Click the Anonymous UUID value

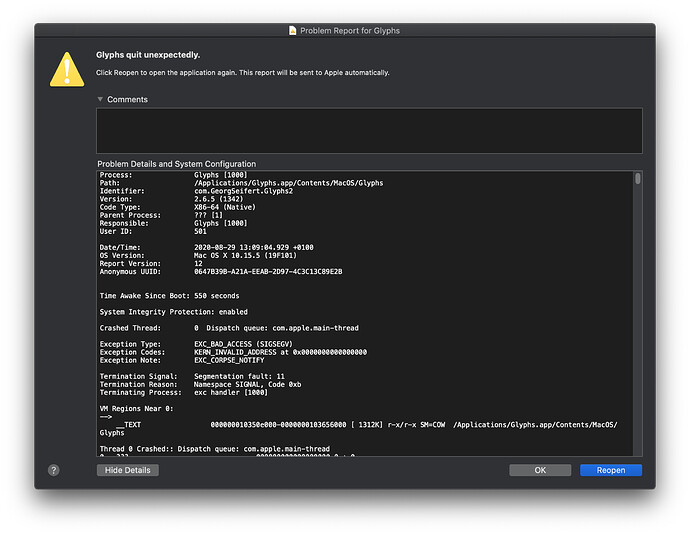click(268, 271)
